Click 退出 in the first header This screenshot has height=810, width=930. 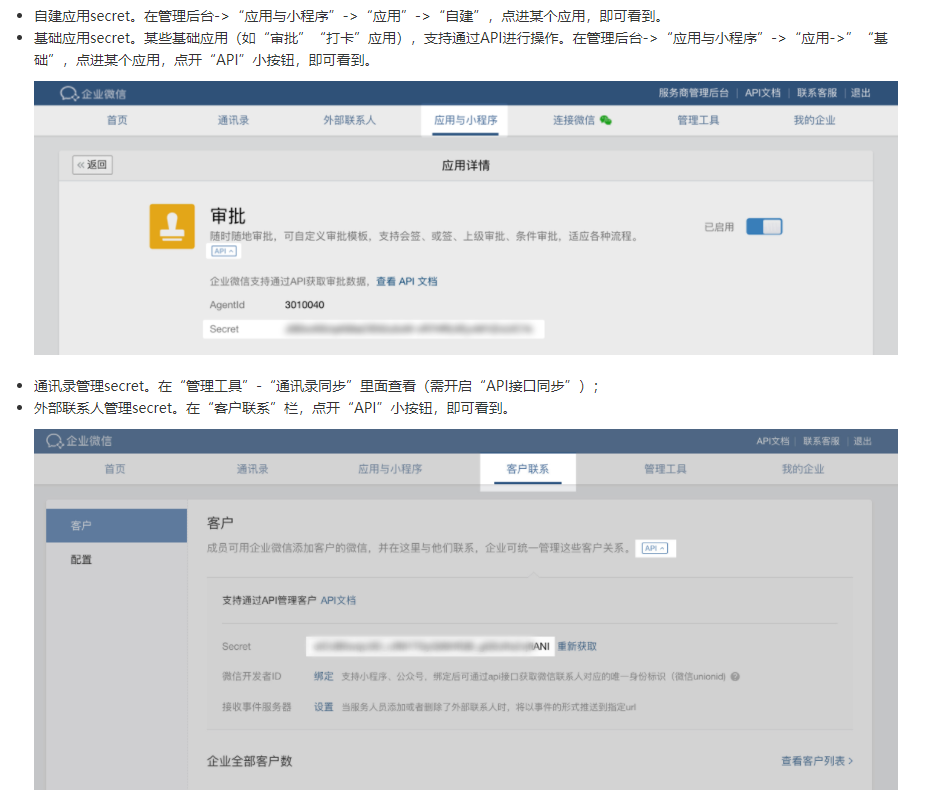click(x=861, y=93)
